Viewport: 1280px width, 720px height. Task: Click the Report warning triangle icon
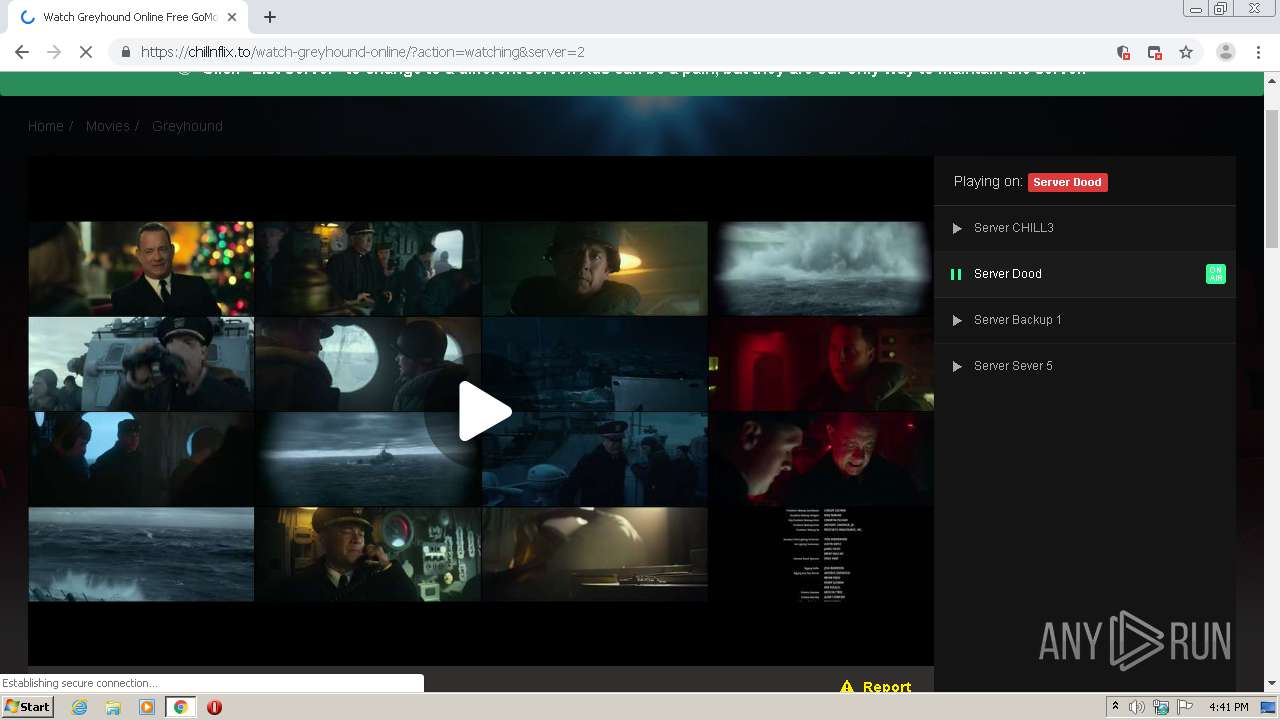pyautogui.click(x=847, y=687)
